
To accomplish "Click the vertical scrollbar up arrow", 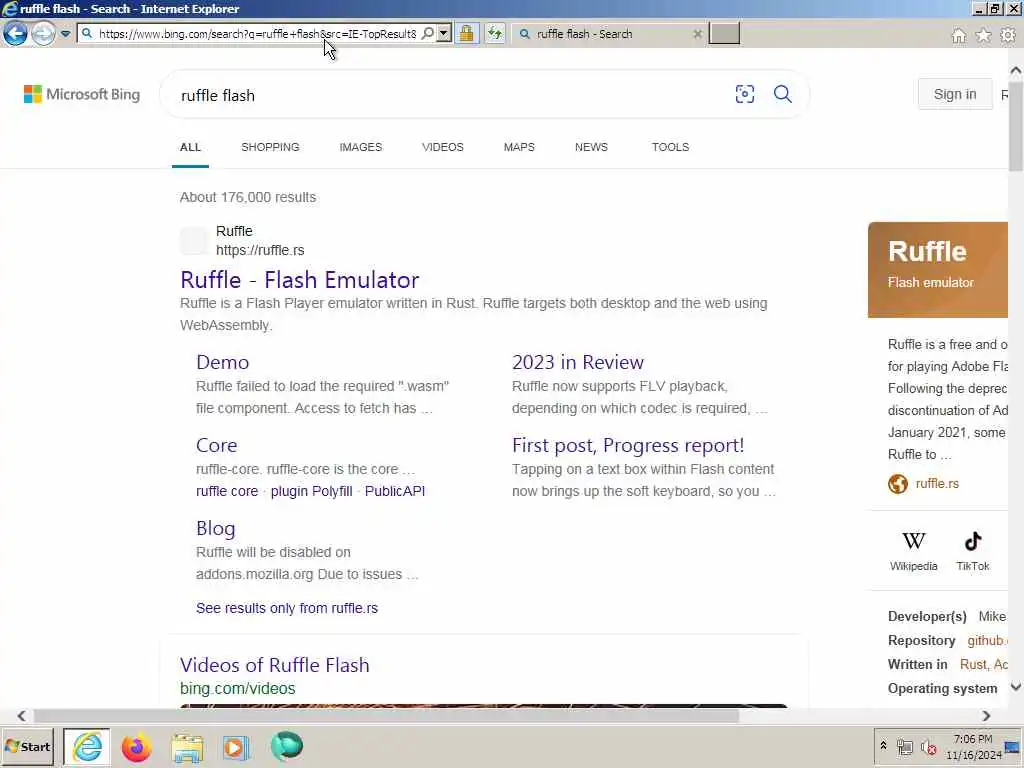I will pos(1016,71).
